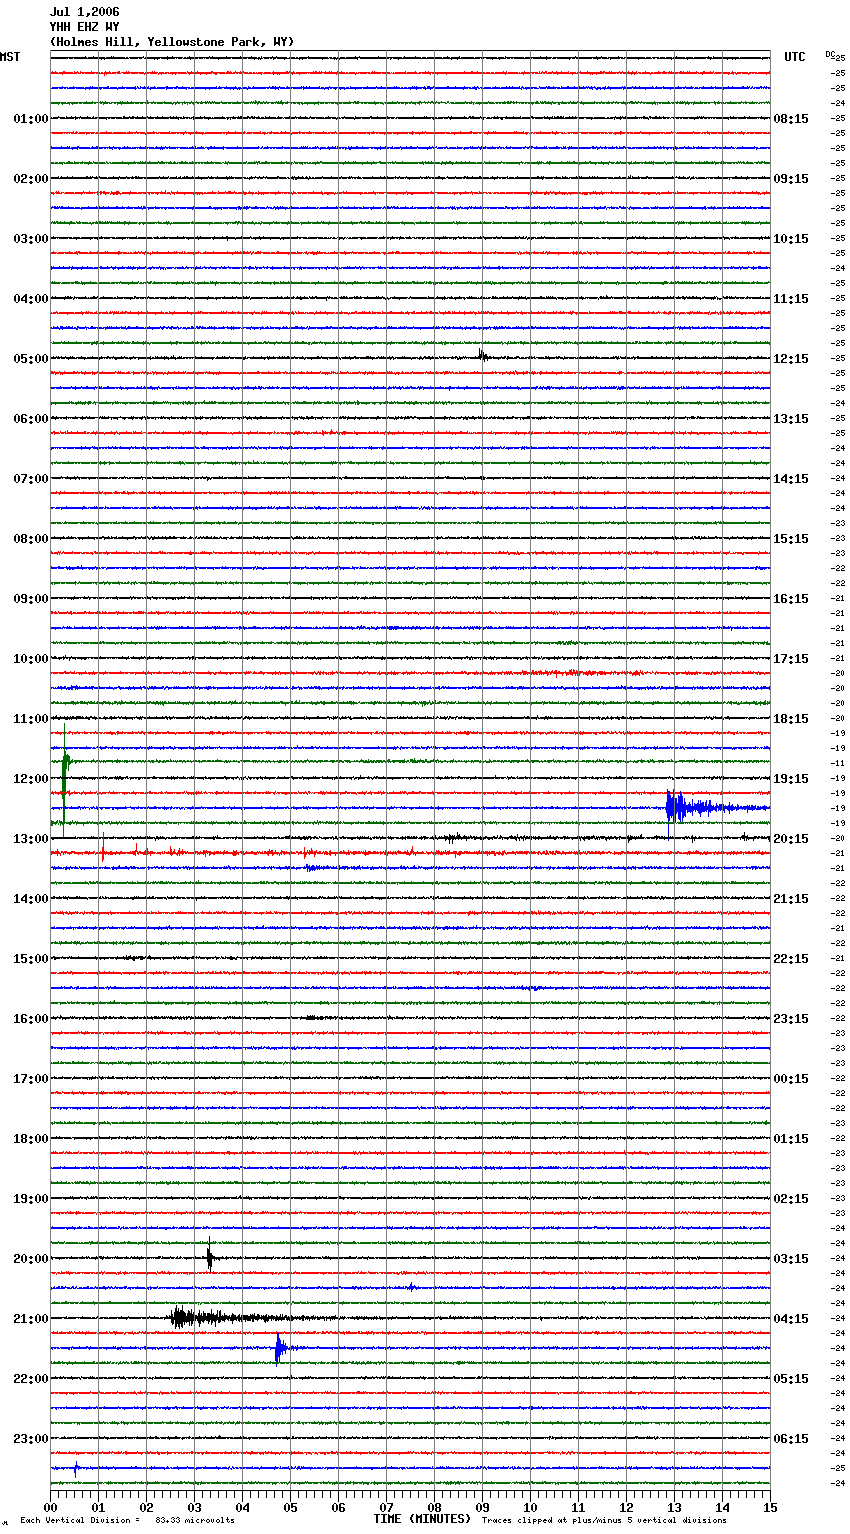Click the '15:00' MST hour label
Viewport: 850px width, 1534px height.
31,959
